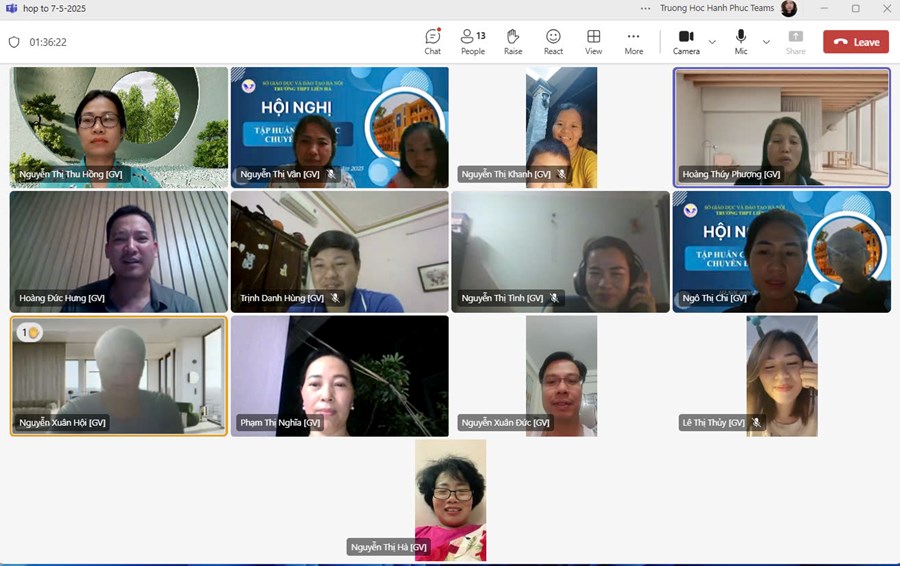Open the Chat panel

[x=432, y=41]
